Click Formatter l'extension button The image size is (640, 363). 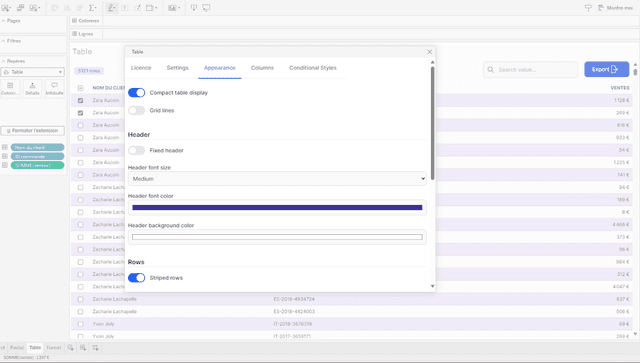pos(33,131)
